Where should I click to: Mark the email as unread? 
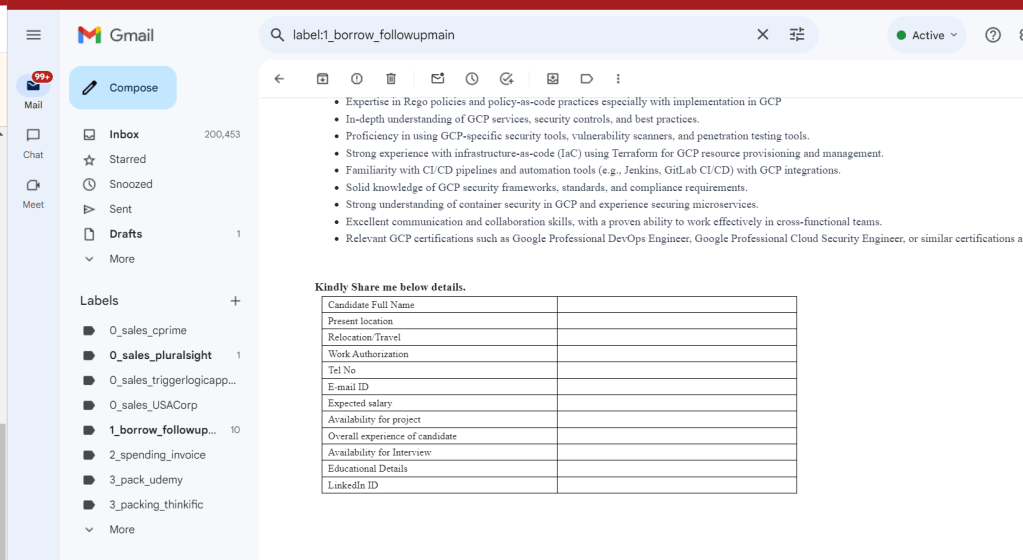[x=438, y=78]
